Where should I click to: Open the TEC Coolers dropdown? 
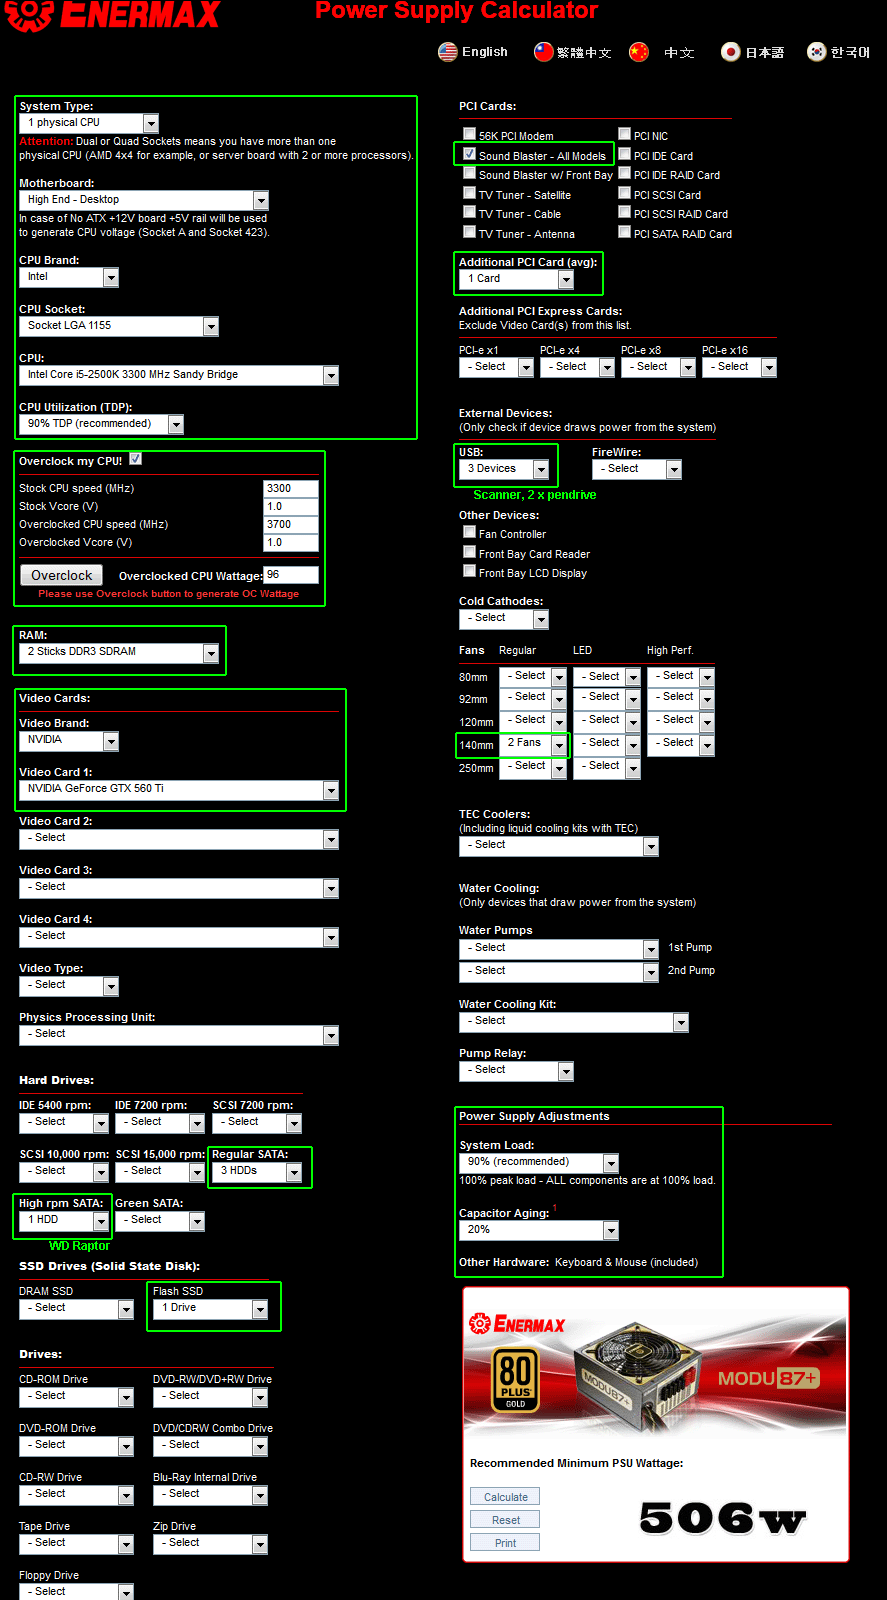[559, 845]
